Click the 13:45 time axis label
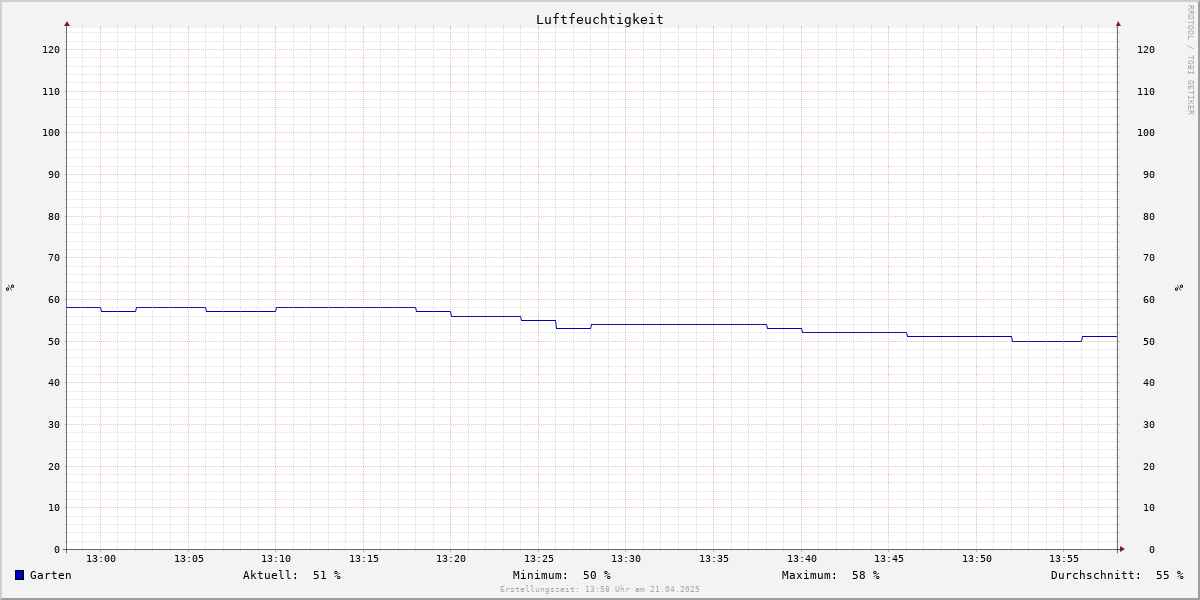The height and width of the screenshot is (600, 1200). (x=889, y=559)
